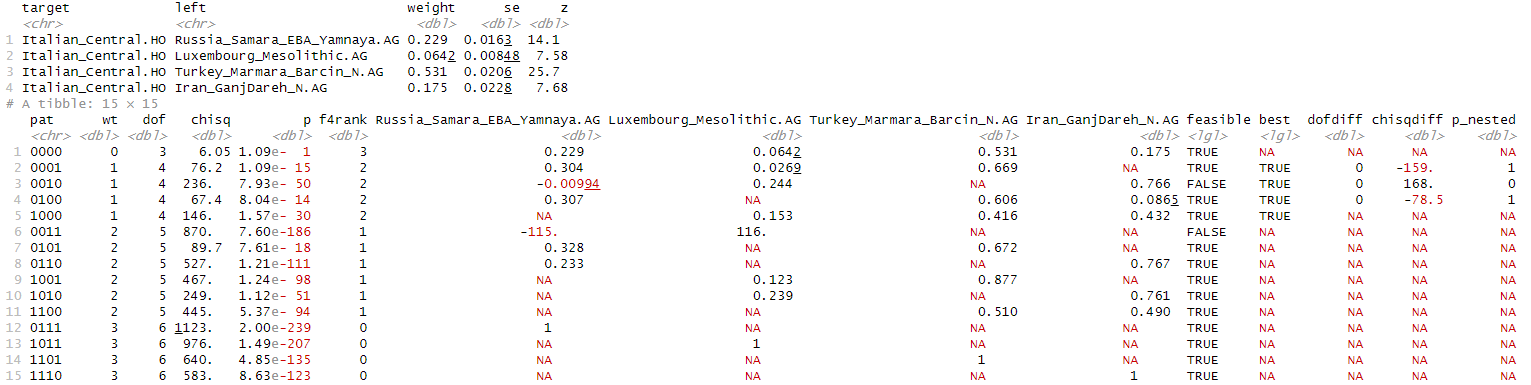Click the 'f4rank' column header
The width and height of the screenshot is (1531, 385).
pos(342,119)
